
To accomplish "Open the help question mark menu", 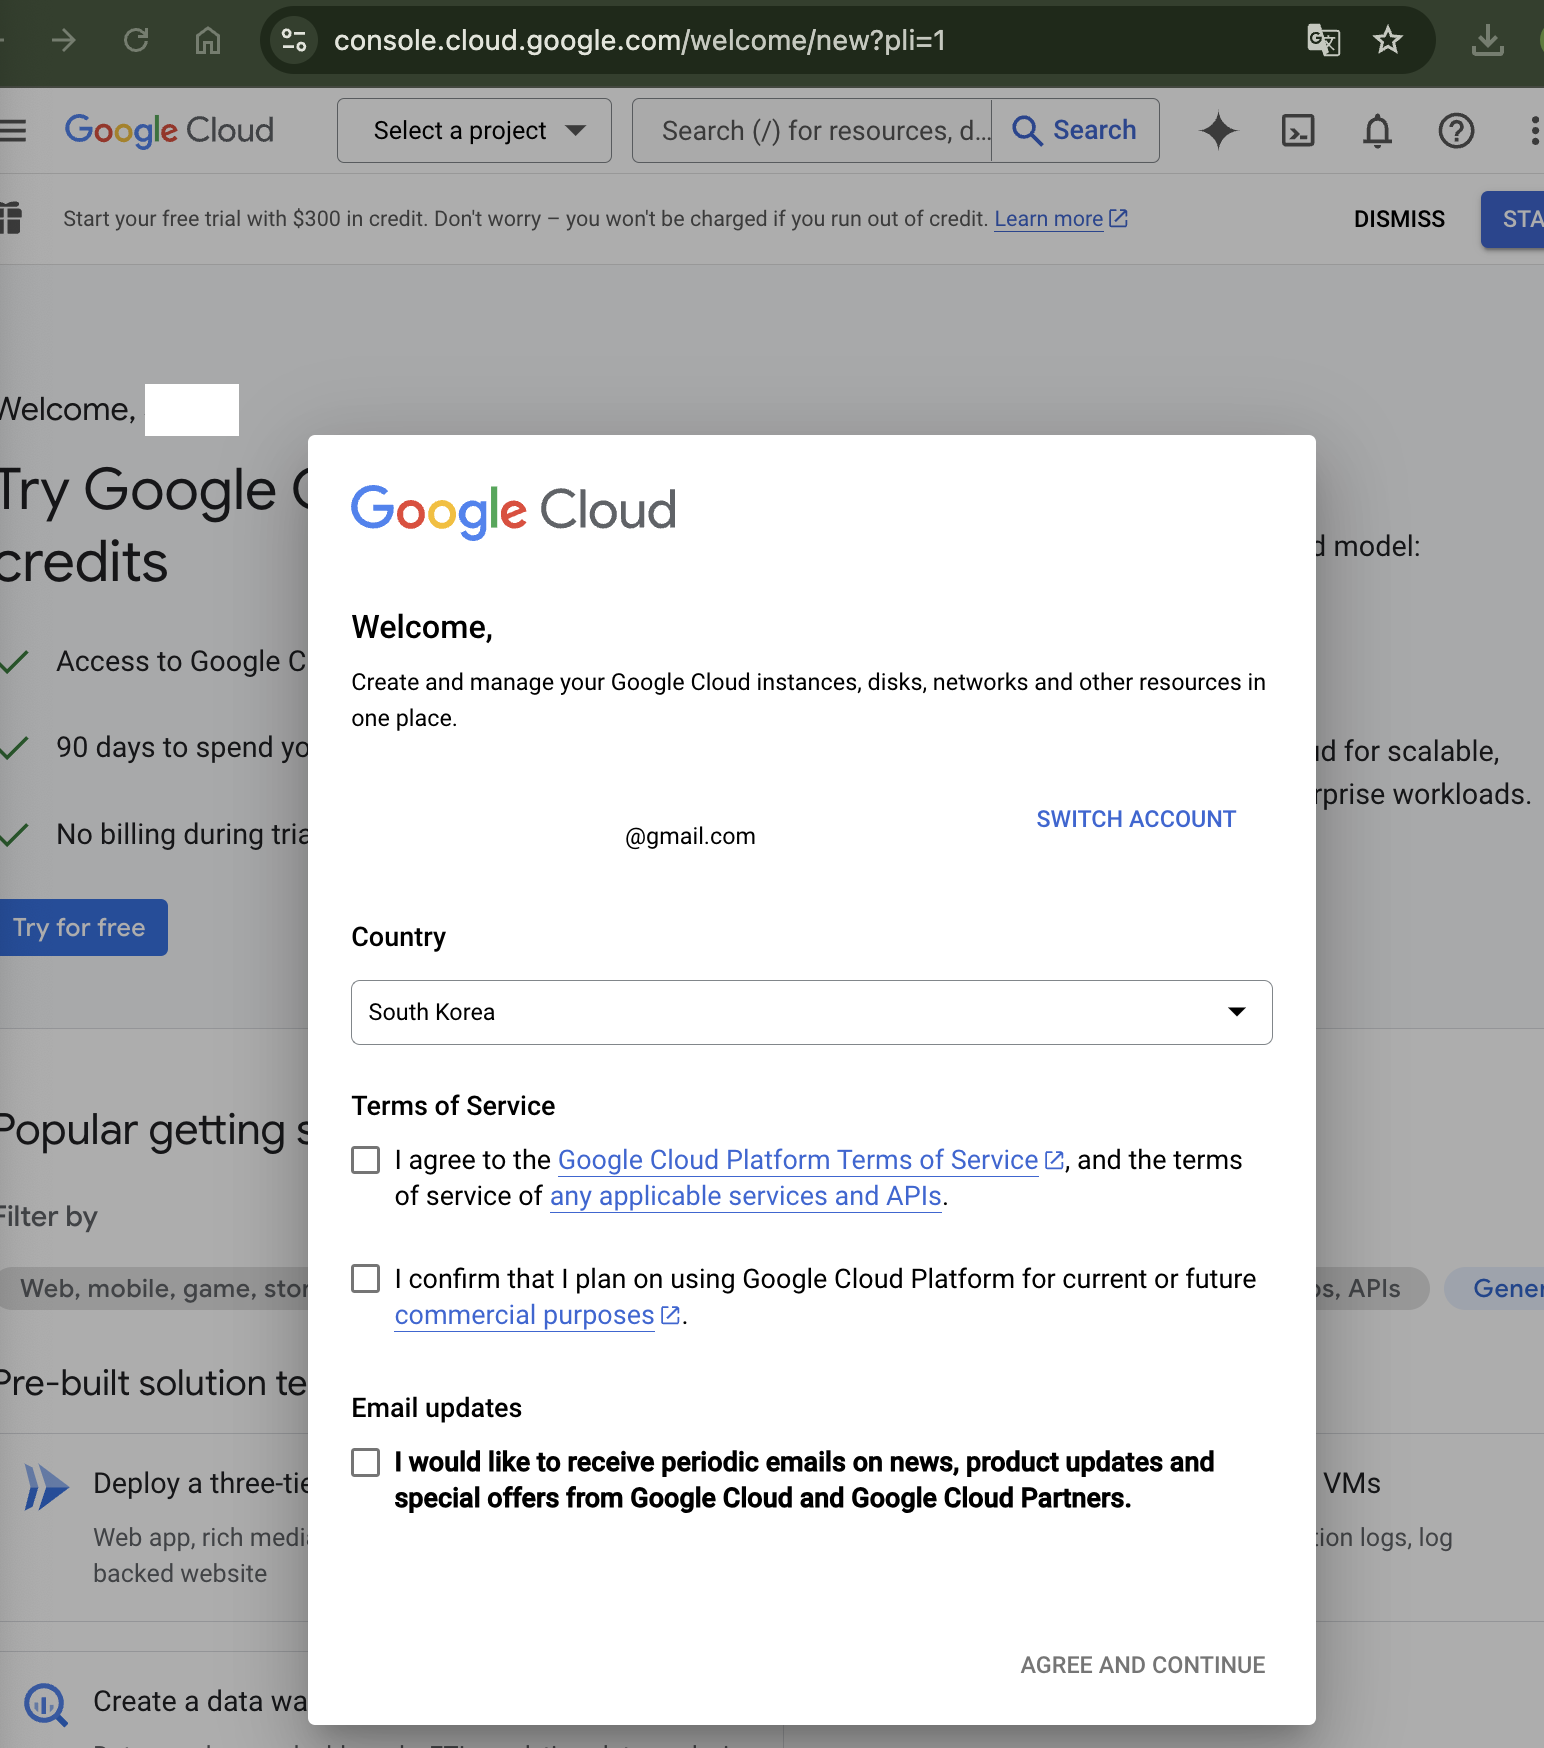I will [1456, 130].
